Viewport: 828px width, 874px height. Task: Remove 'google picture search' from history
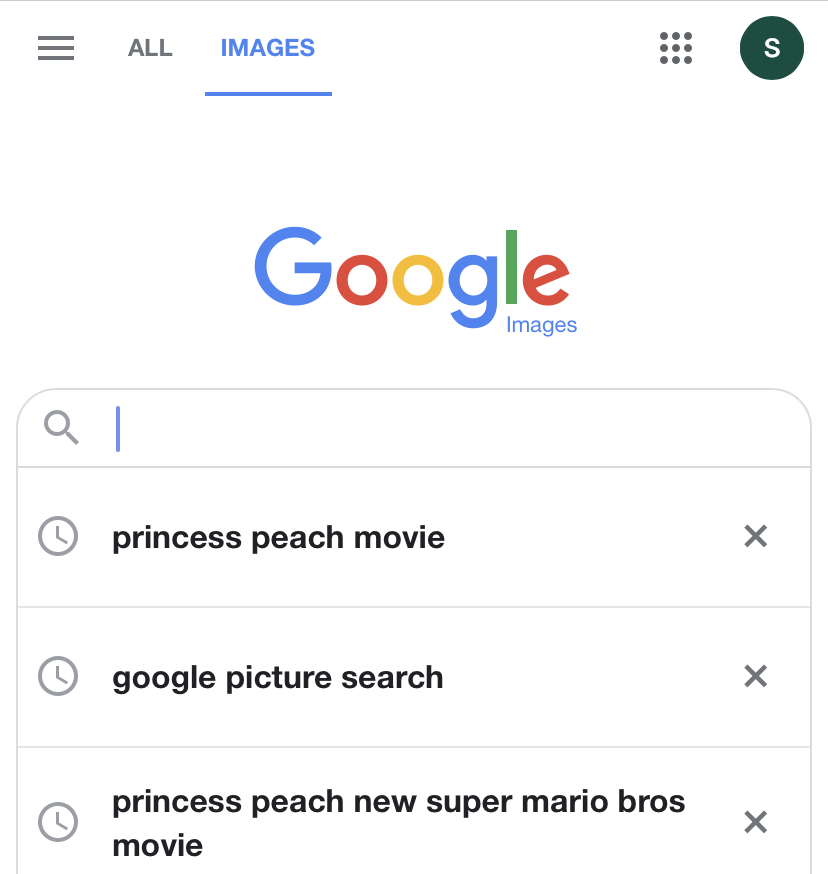click(756, 677)
